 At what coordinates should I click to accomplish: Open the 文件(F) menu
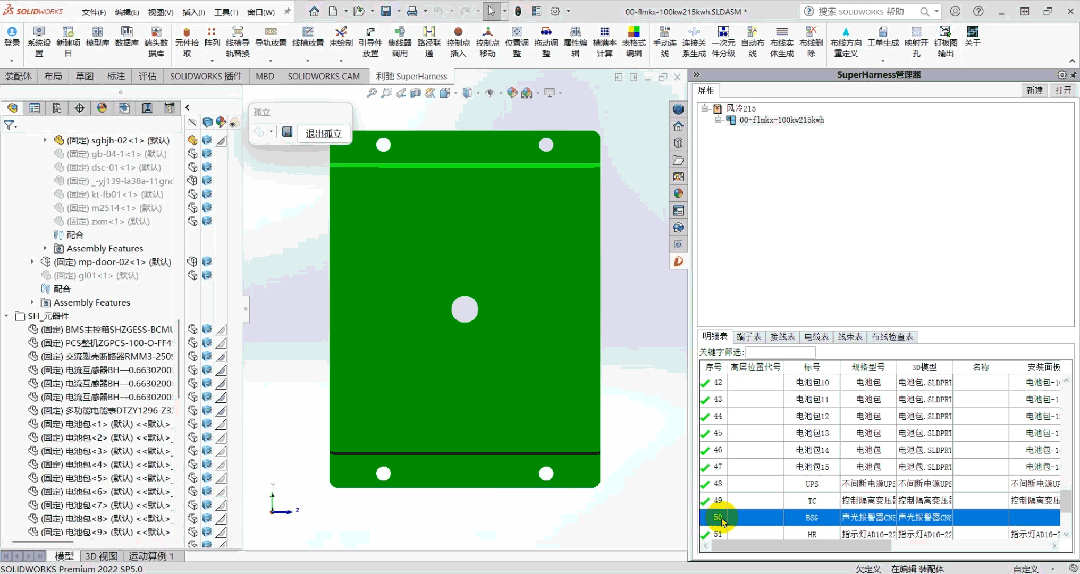(x=94, y=12)
